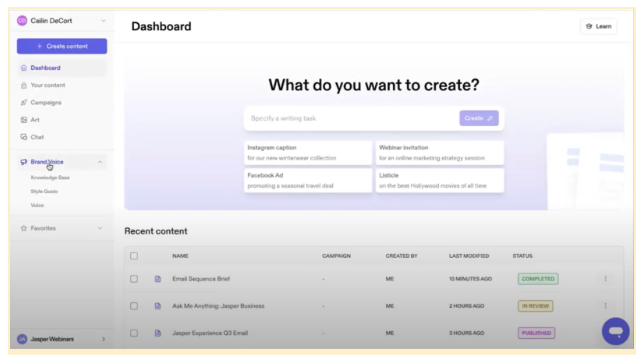Click the PUBLISHED status badge
Viewport: 642px width, 361px height.
(x=536, y=333)
